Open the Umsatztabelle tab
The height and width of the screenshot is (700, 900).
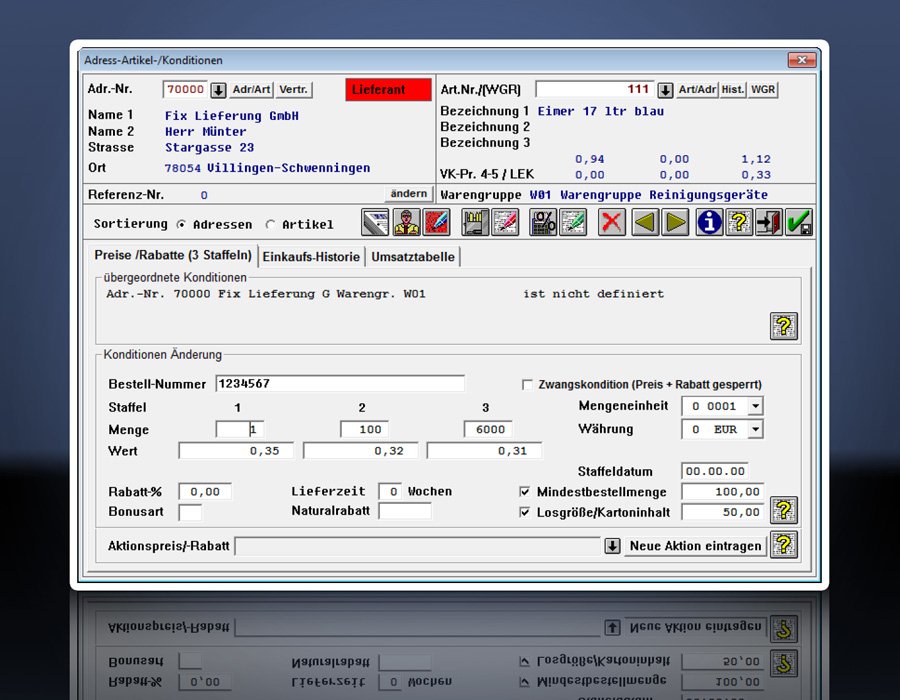[x=413, y=257]
